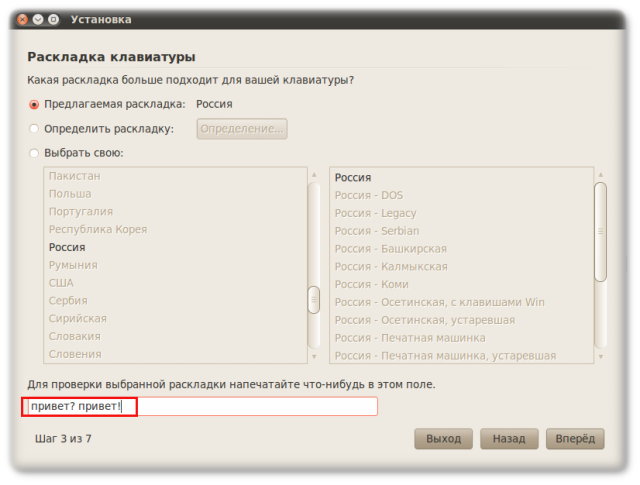The image size is (640, 485).
Task: Select 'Россия - Legacy' layout variant
Action: click(x=375, y=214)
